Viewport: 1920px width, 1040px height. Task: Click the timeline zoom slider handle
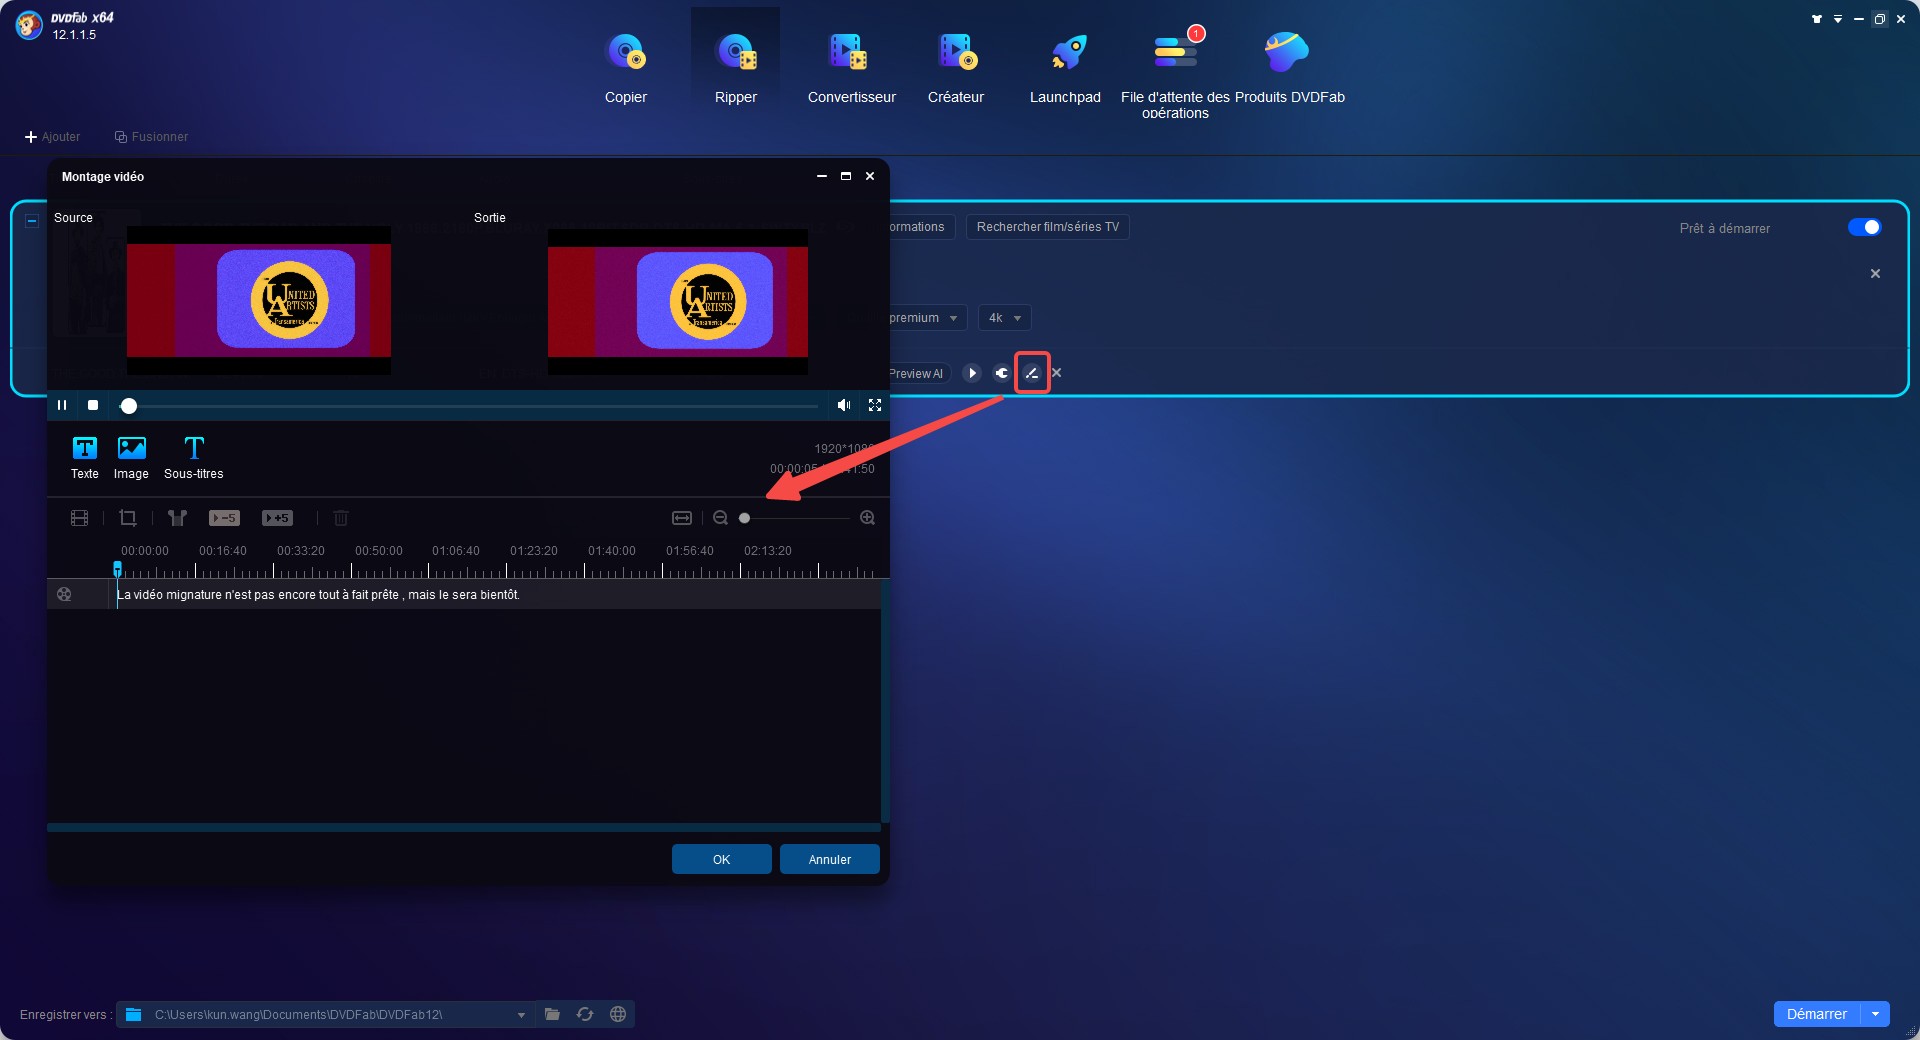744,518
